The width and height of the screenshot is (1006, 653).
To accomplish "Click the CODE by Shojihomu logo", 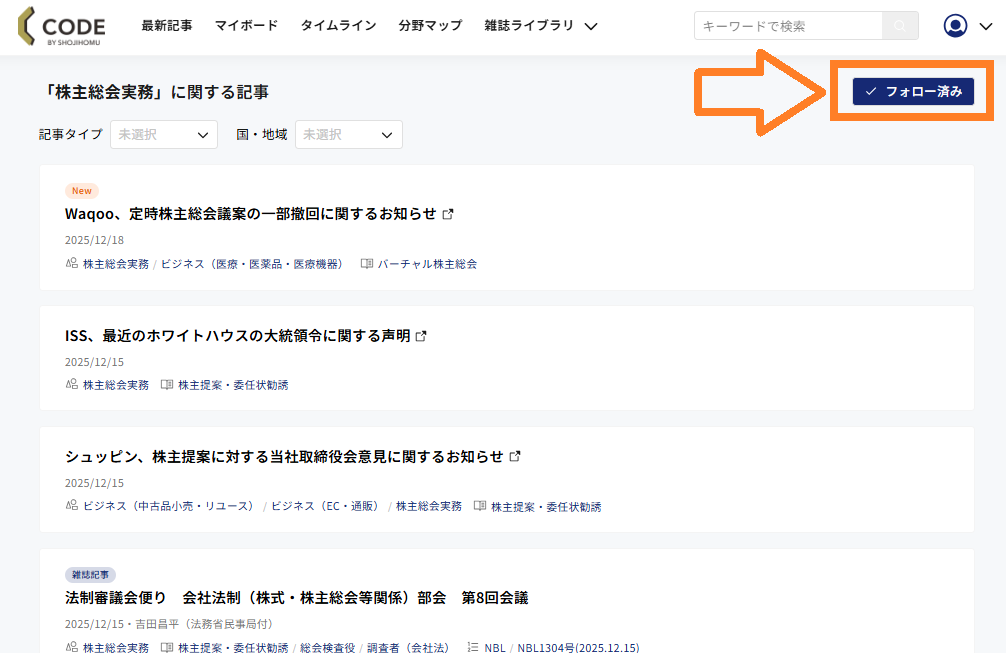I will 61,26.
